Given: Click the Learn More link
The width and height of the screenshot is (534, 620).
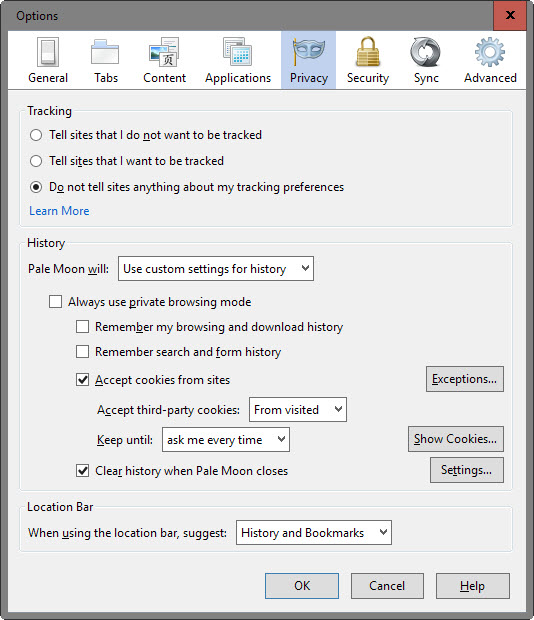Looking at the screenshot, I should pos(59,211).
